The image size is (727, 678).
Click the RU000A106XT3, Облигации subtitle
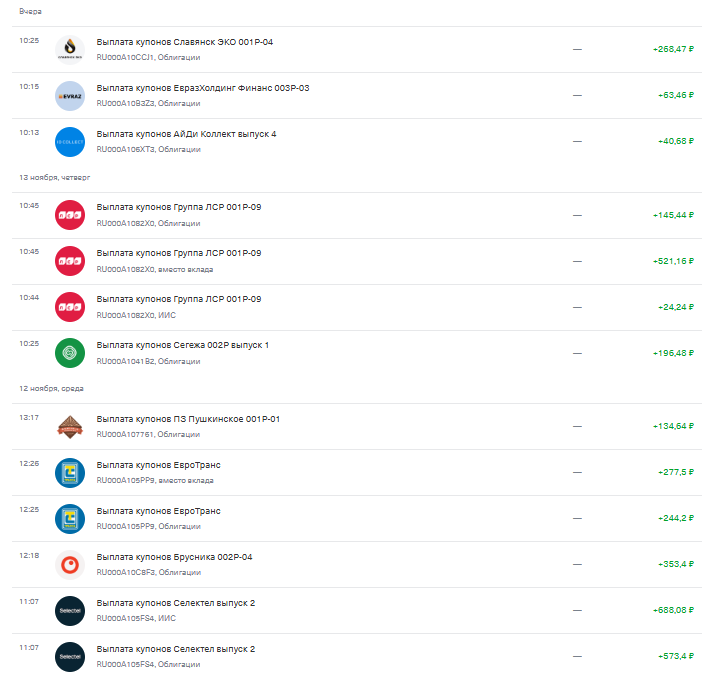coord(148,149)
